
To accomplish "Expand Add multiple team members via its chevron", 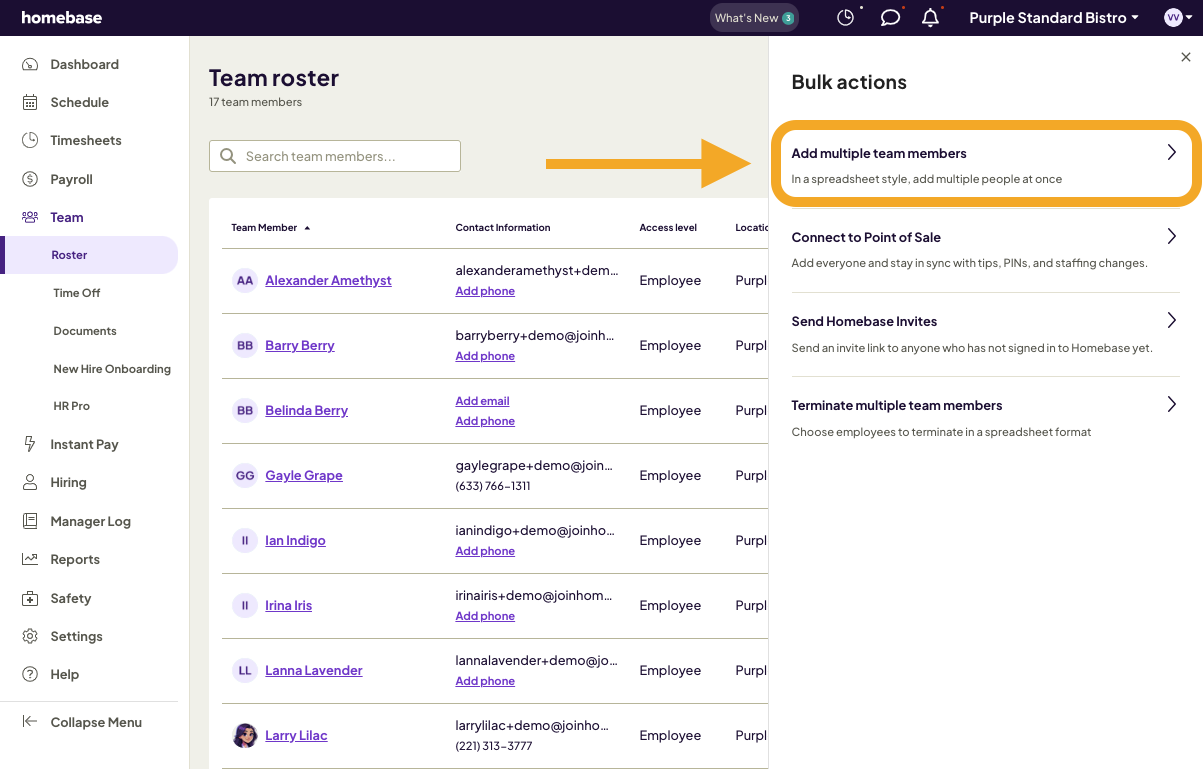I will tap(1171, 152).
